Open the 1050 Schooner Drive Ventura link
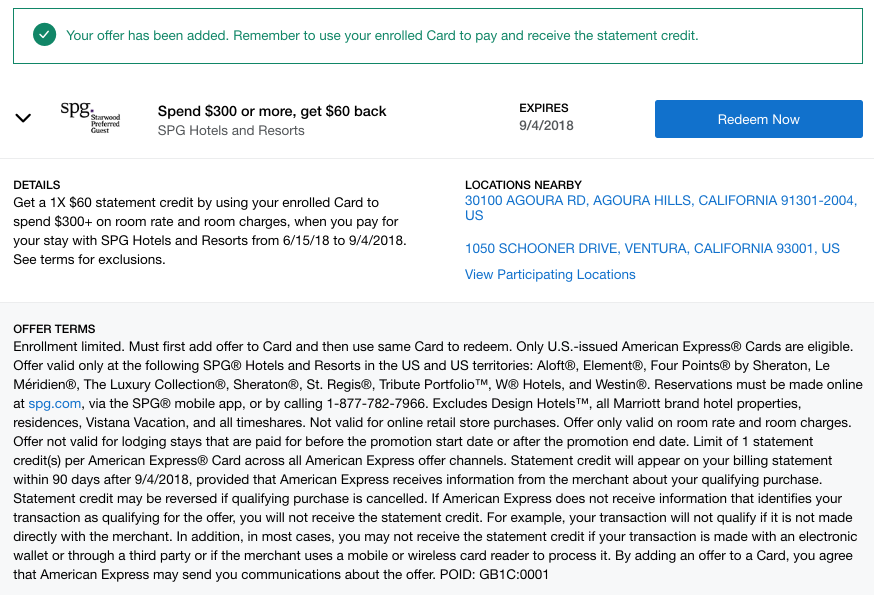The height and width of the screenshot is (595, 874). click(652, 248)
